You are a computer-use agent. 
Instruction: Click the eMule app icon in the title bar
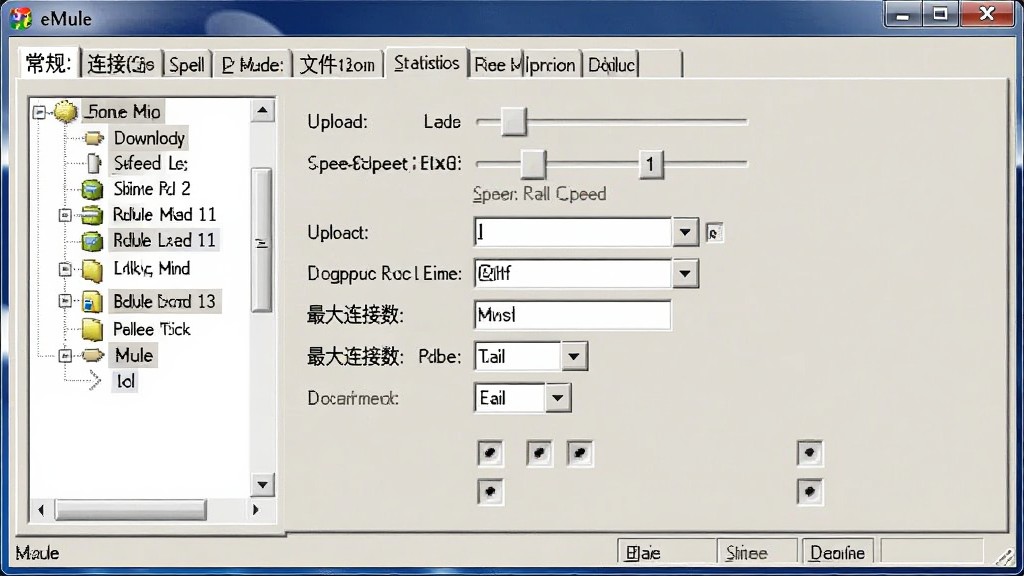(x=21, y=18)
